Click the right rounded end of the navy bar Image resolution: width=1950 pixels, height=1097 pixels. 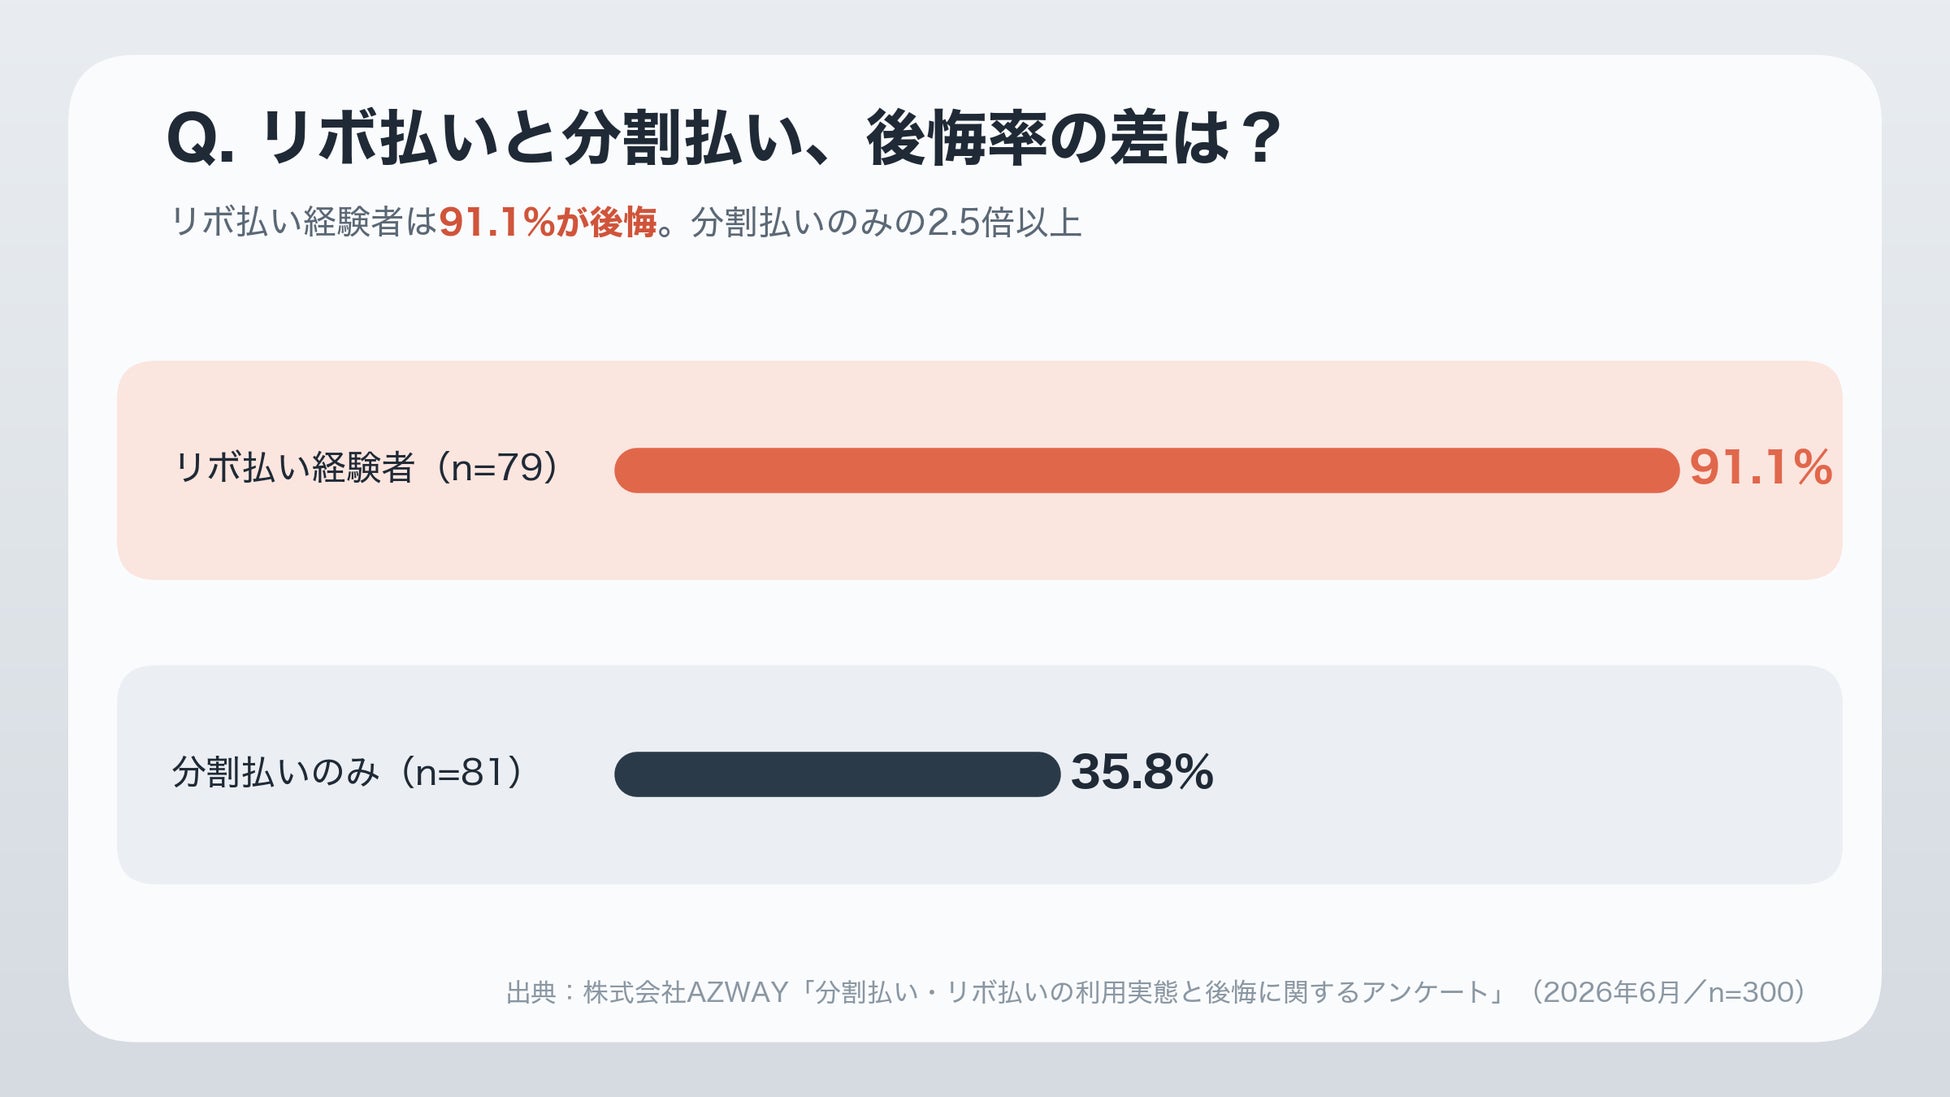click(x=1044, y=774)
